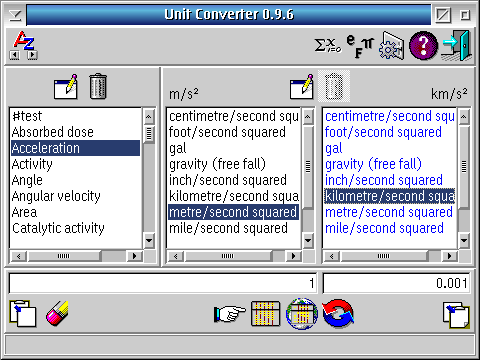Edit category with the left pencil icon
Screen dimensions: 480x360
[x=66, y=87]
